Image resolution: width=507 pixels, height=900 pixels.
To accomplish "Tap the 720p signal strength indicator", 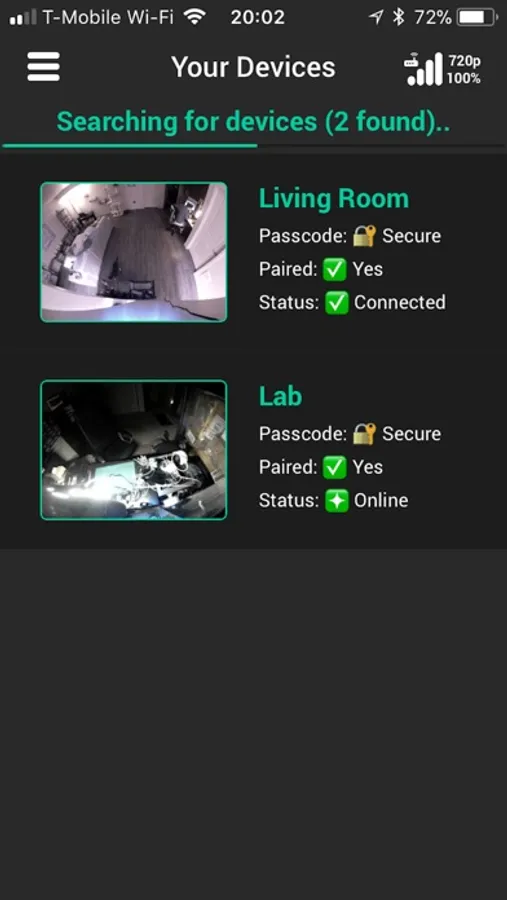I will point(442,69).
